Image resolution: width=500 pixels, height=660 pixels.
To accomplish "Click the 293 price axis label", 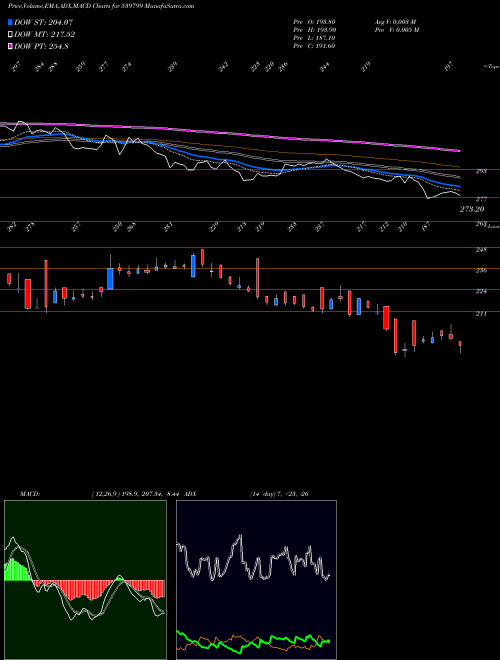I will coord(482,171).
